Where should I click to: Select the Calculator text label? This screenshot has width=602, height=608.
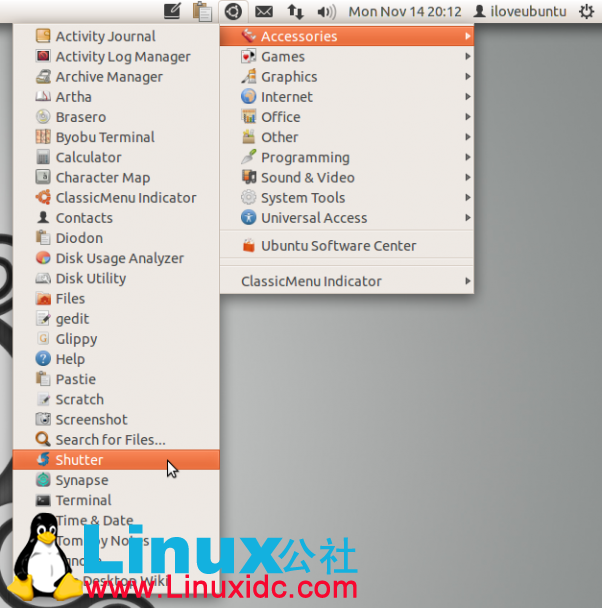pos(88,157)
